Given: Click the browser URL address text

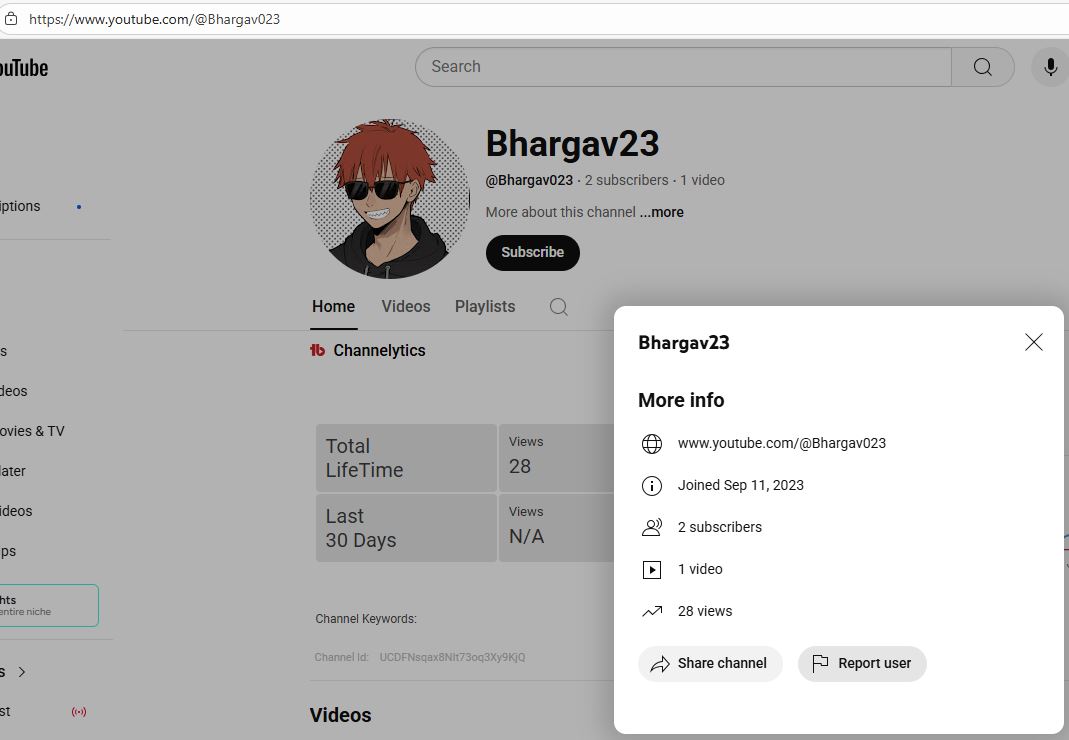Looking at the screenshot, I should tap(154, 19).
